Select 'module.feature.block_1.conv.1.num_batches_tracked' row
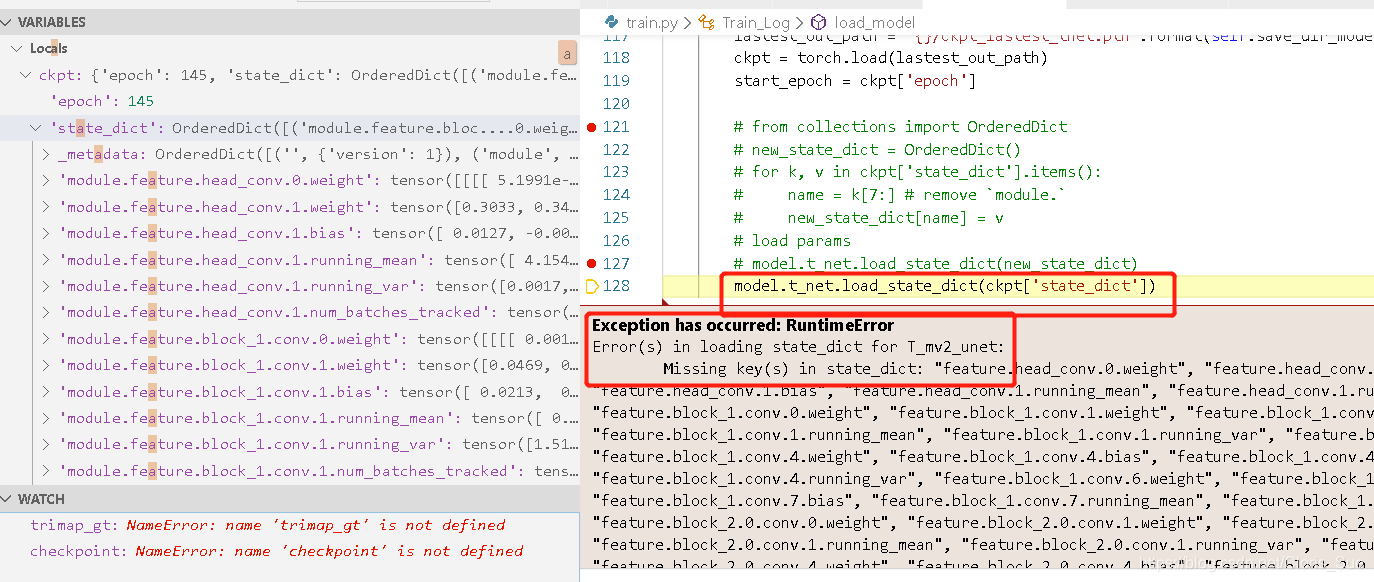The image size is (1374, 582). tap(290, 471)
